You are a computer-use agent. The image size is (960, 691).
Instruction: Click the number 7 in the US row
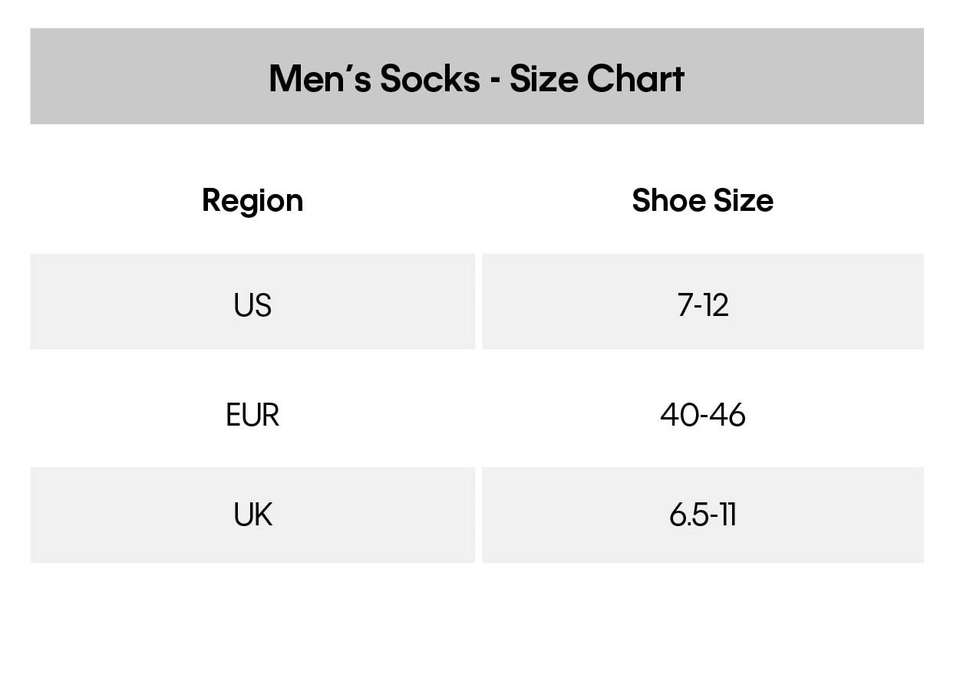[685, 304]
